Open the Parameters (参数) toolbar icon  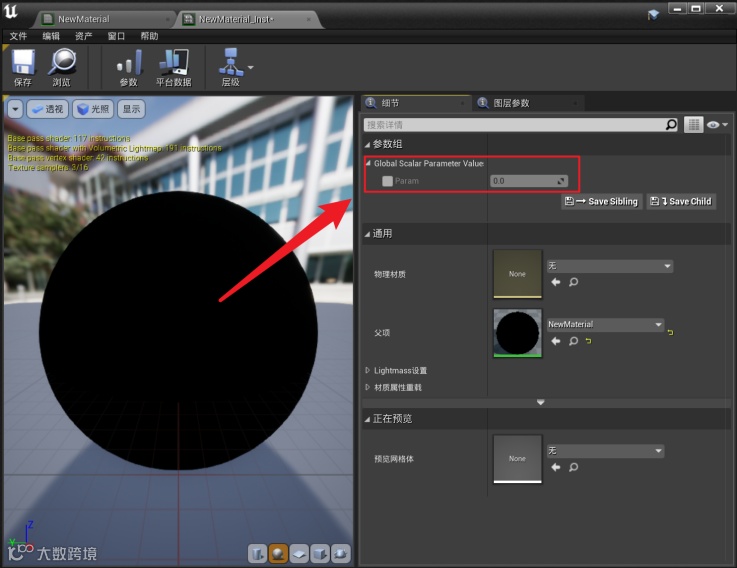pos(128,68)
